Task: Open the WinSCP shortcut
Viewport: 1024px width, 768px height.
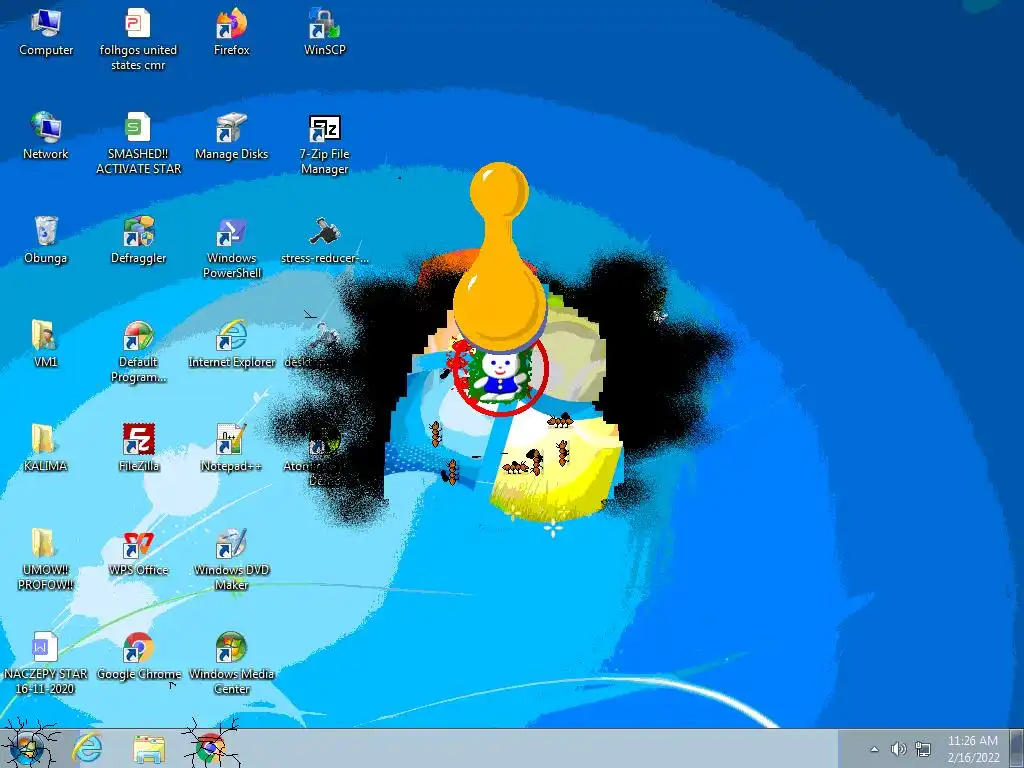Action: [x=325, y=33]
